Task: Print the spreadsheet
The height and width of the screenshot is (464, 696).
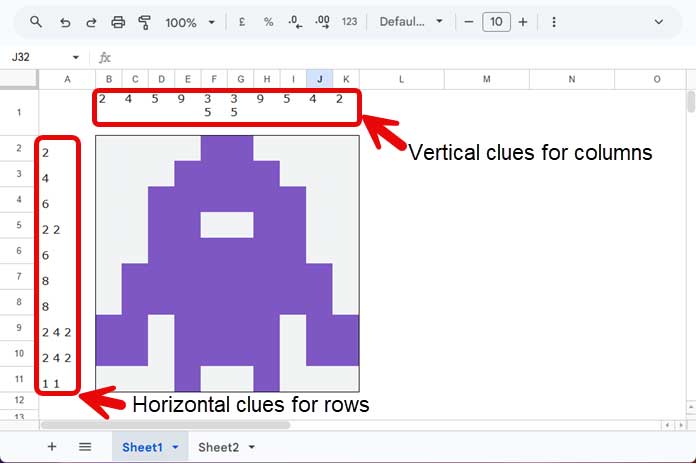Action: 118,22
